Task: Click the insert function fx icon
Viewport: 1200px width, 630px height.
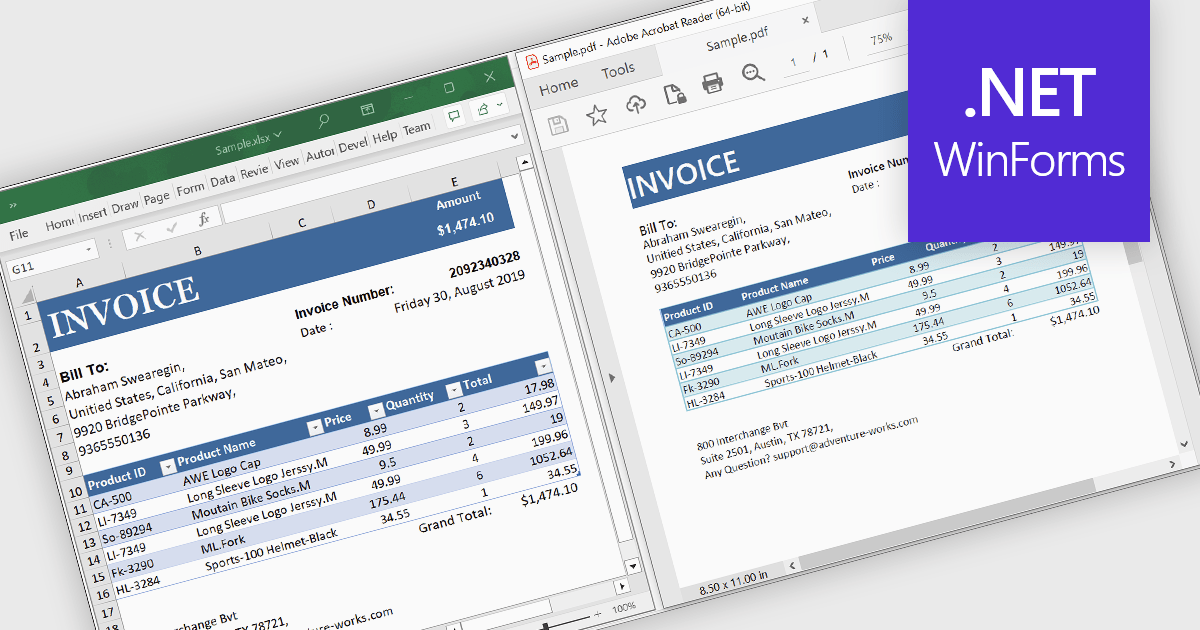Action: (203, 218)
